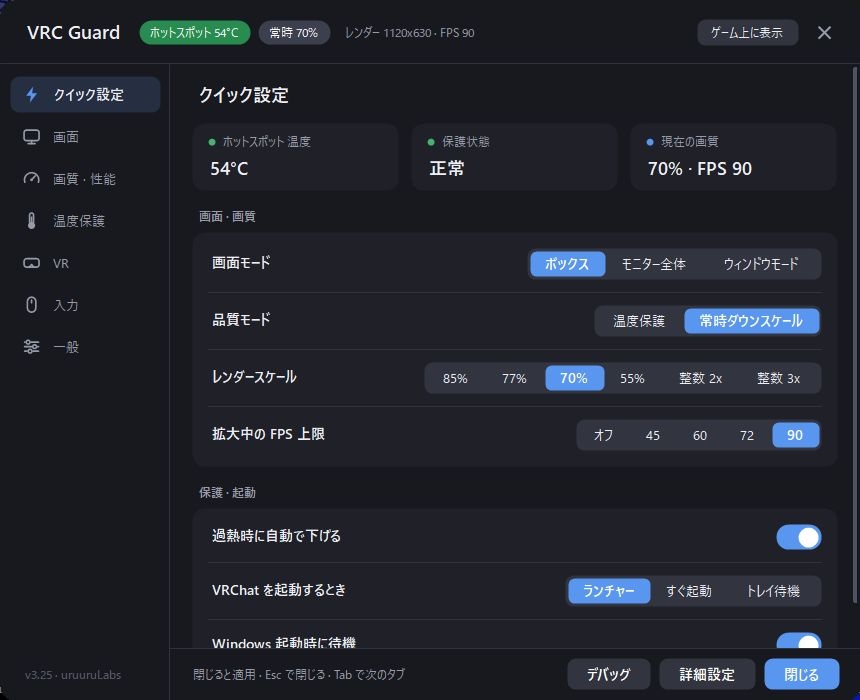Click the ホットスポット温度 54°C card
This screenshot has width=860, height=700.
pos(296,157)
